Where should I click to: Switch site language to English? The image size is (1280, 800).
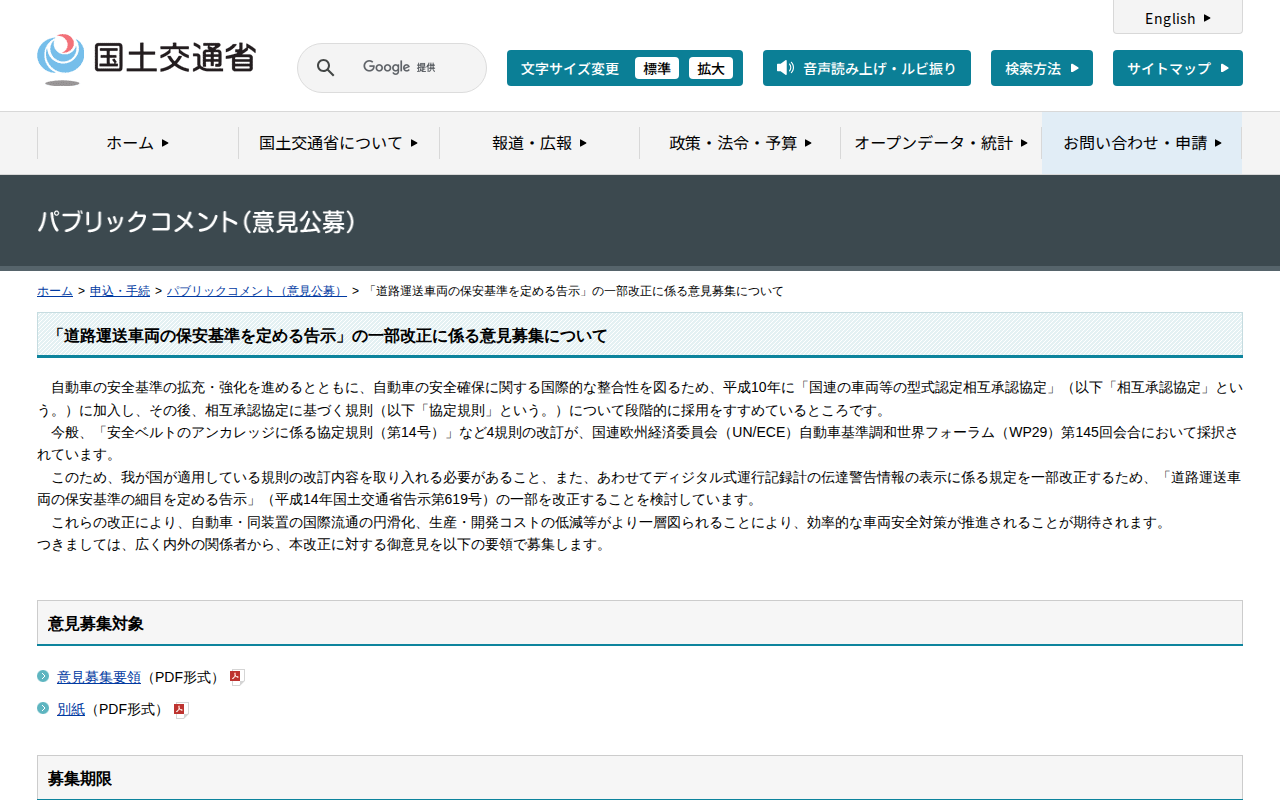(x=1177, y=18)
